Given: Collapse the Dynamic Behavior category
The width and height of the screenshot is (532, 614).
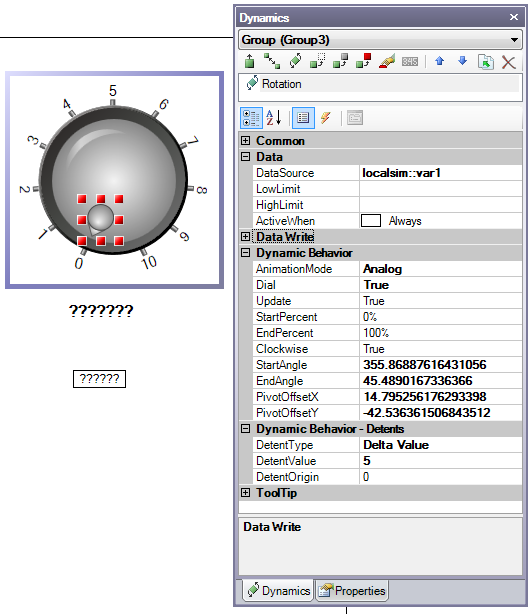Looking at the screenshot, I should point(245,253).
